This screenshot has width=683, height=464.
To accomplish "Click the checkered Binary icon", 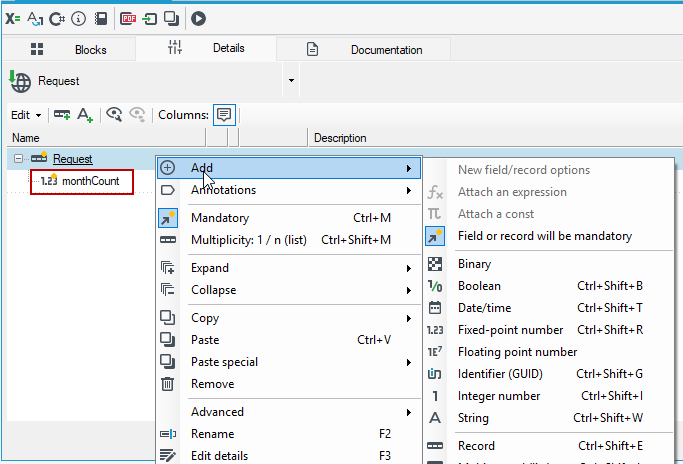I will 435,264.
